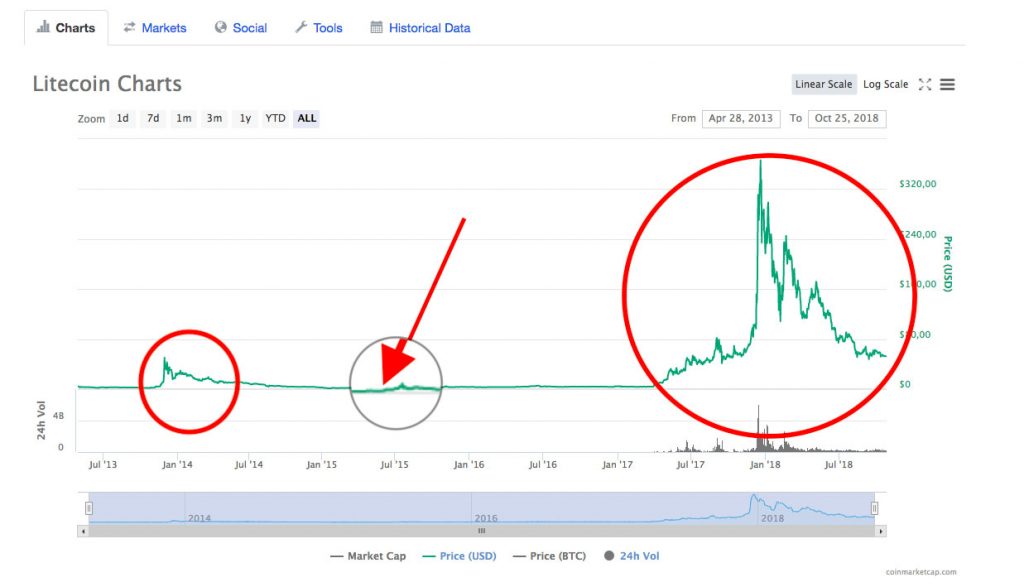Click the $320,00 price axis label
The width and height of the screenshot is (1024, 587).
point(918,183)
